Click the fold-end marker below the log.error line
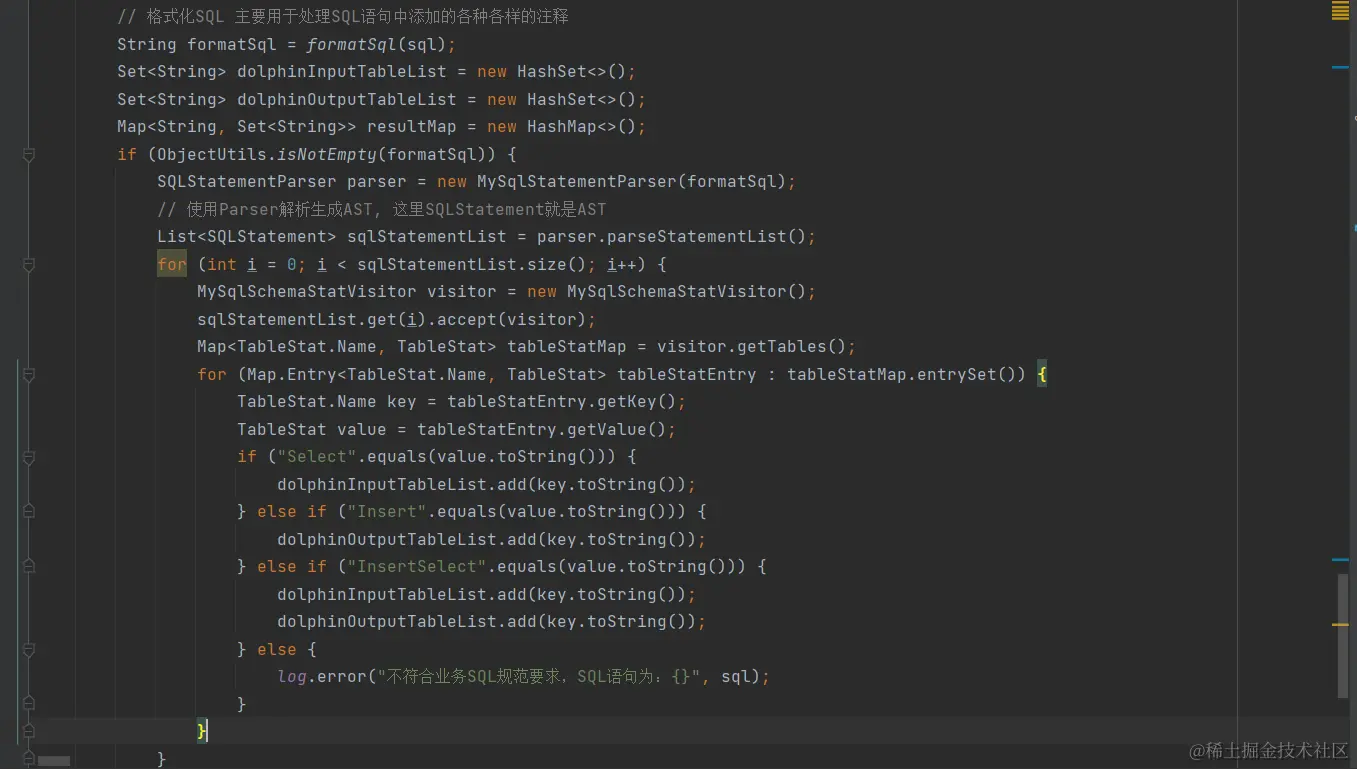 click(x=28, y=704)
